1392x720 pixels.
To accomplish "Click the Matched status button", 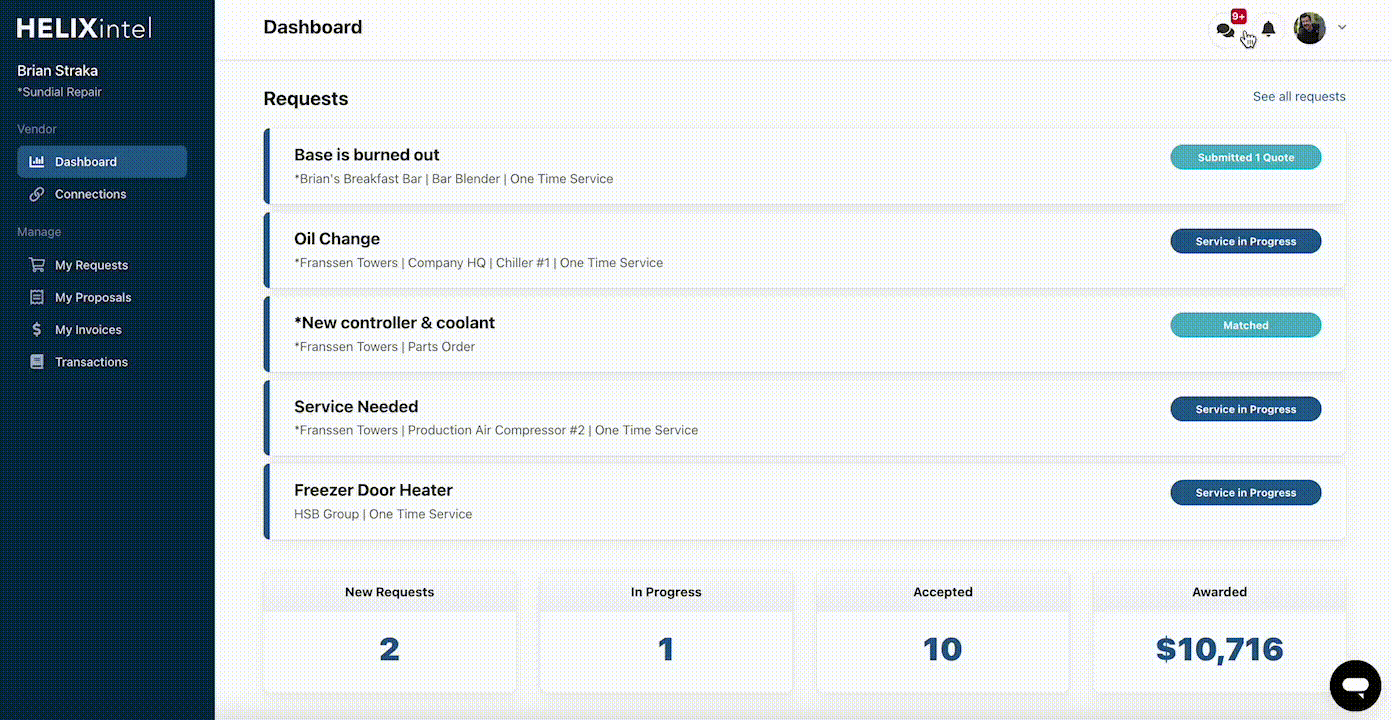I will click(1245, 325).
